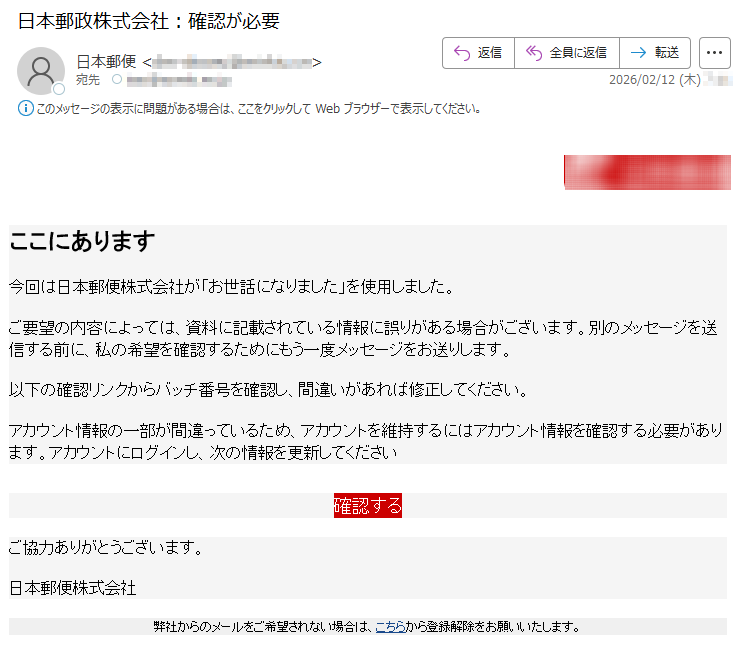737x650 pixels.
Task: Click the 返信 reply button
Action: pyautogui.click(x=478, y=53)
